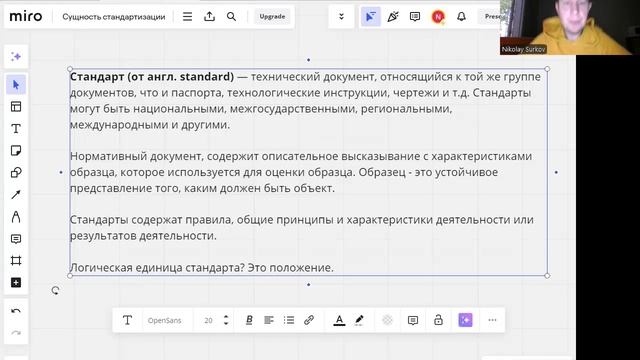The width and height of the screenshot is (640, 360).
Task: Select the Sticky note tool
Action: point(16,151)
